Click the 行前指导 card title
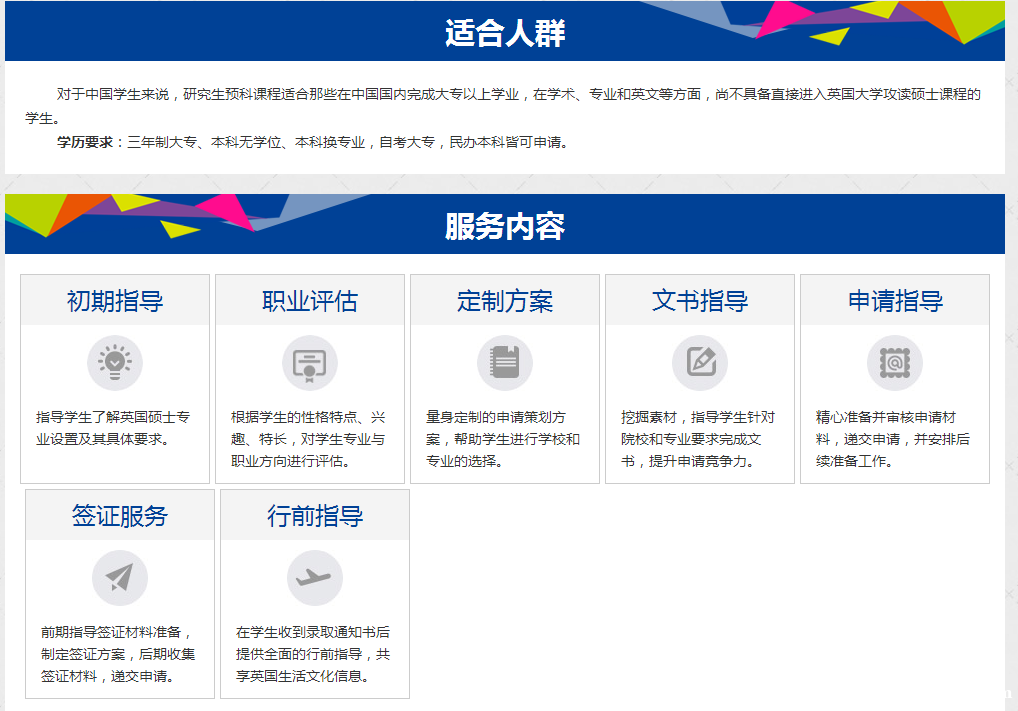Screen dimensions: 1018x711 pos(315,516)
